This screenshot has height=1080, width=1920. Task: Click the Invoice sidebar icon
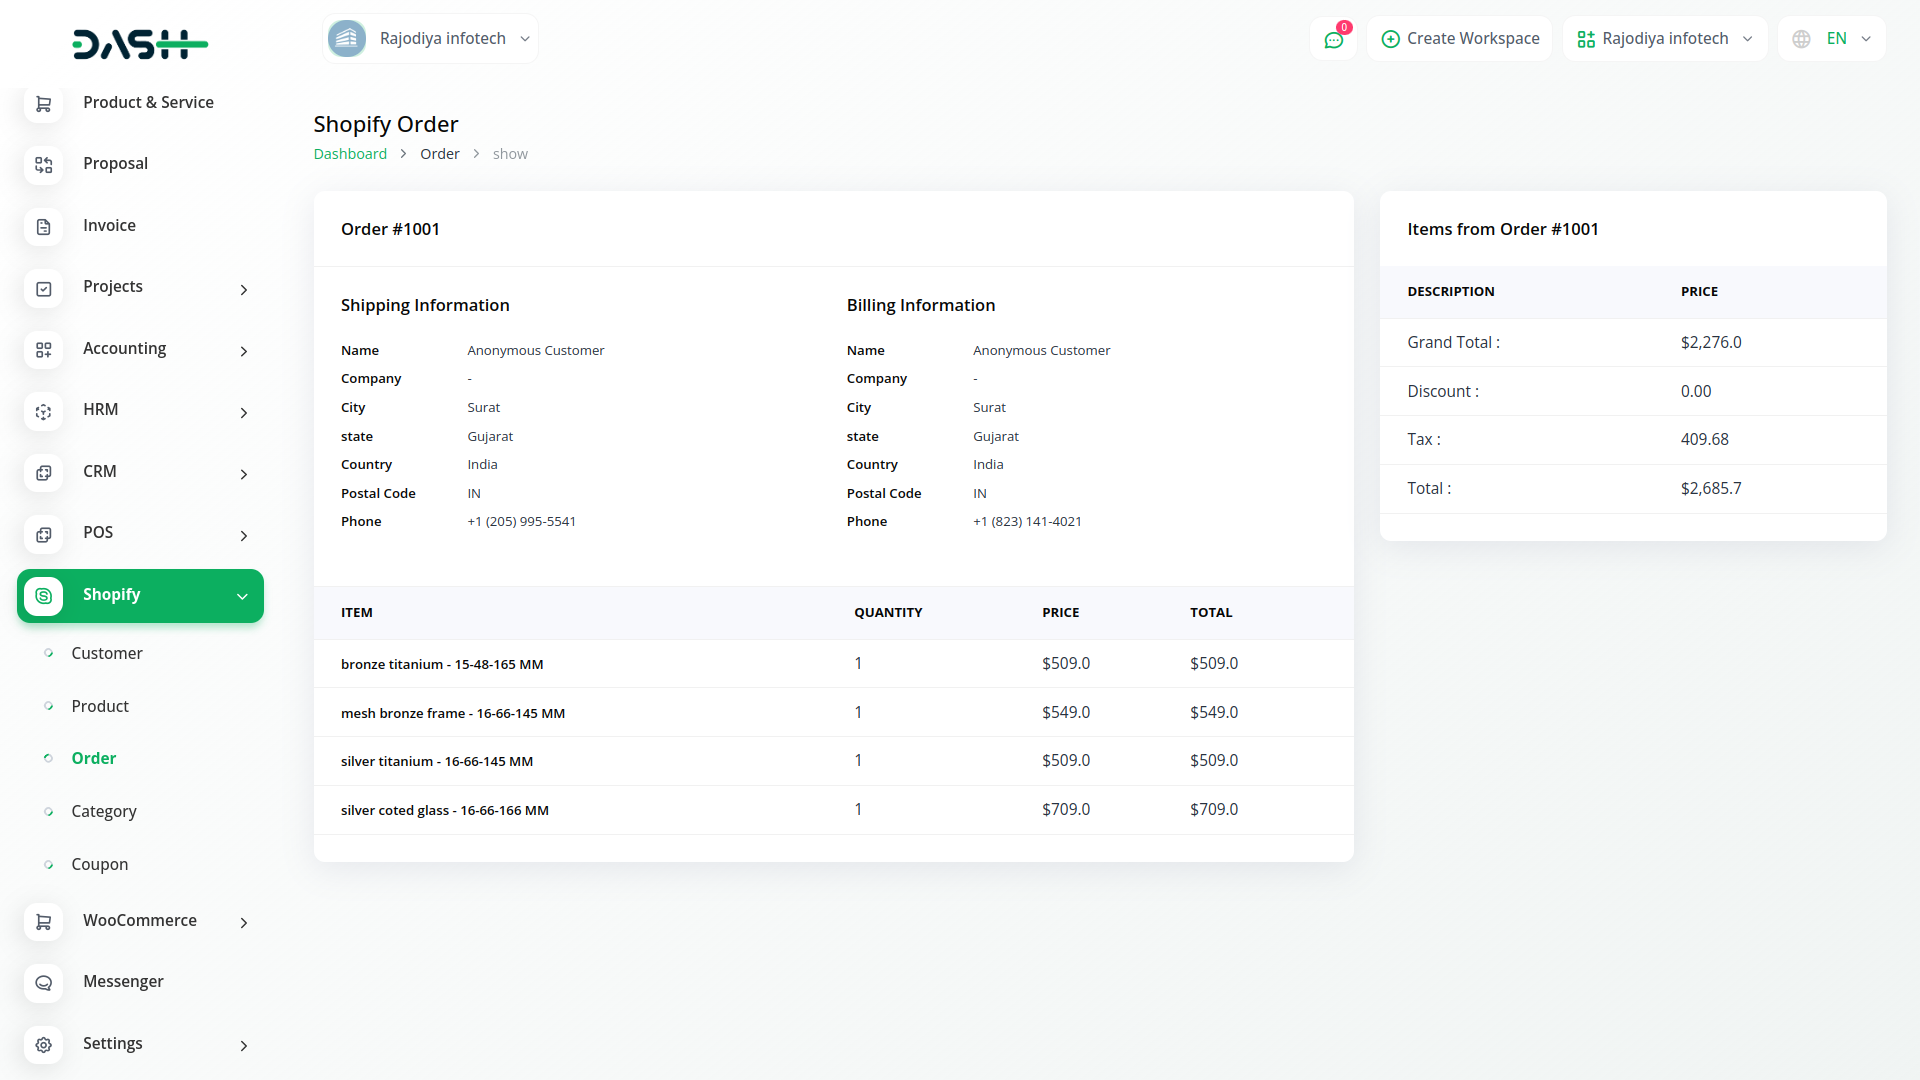click(43, 227)
